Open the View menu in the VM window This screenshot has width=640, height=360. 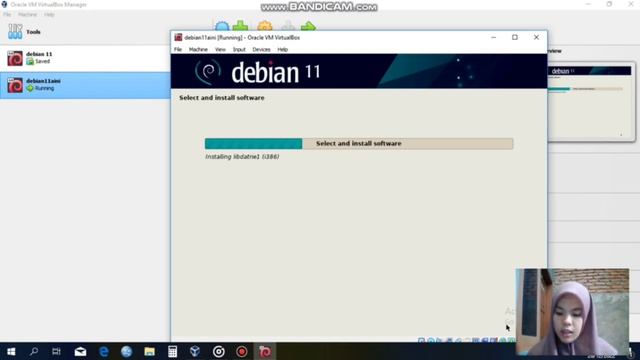[220, 49]
